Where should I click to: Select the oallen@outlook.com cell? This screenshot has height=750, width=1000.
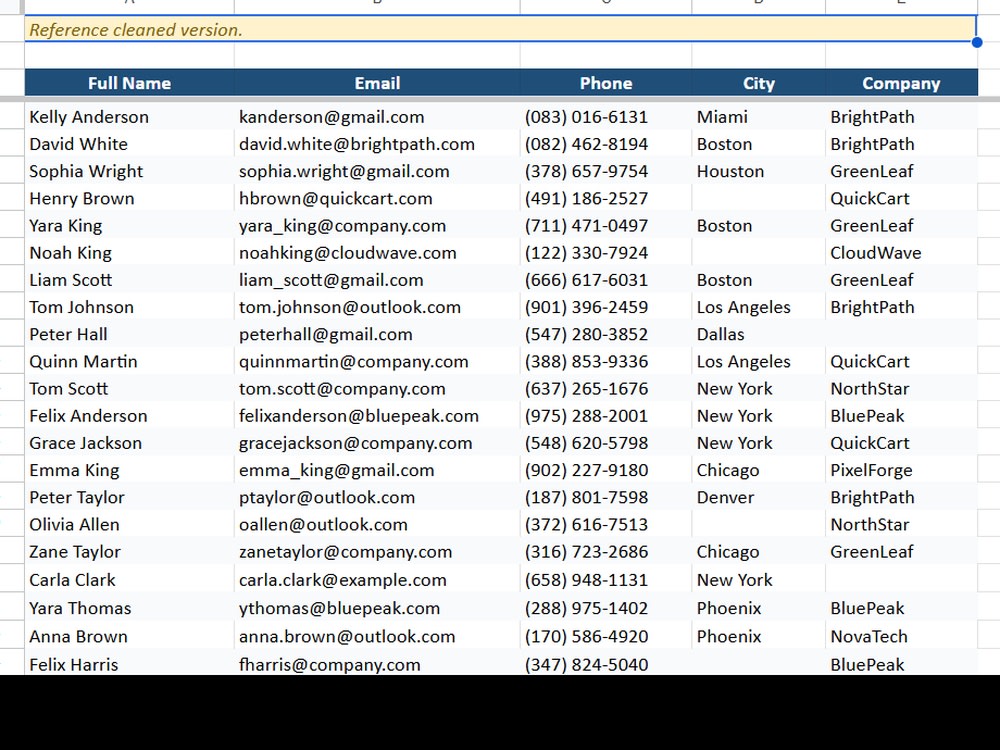(x=377, y=524)
